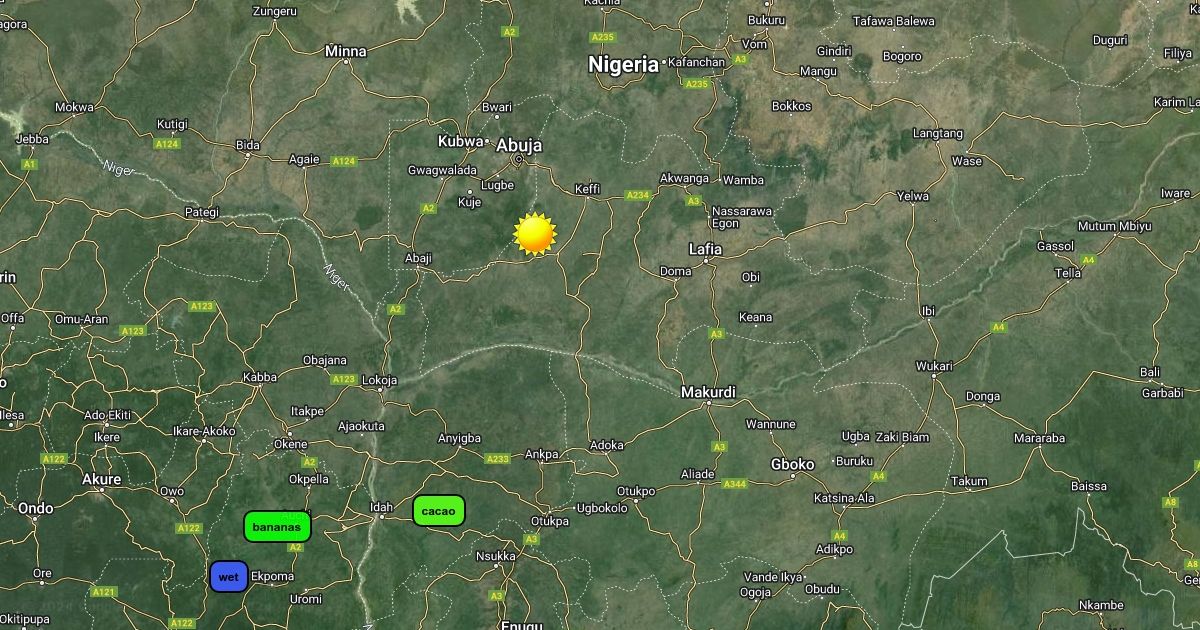Click the 'Obajana' town label
The image size is (1200, 630).
point(325,360)
